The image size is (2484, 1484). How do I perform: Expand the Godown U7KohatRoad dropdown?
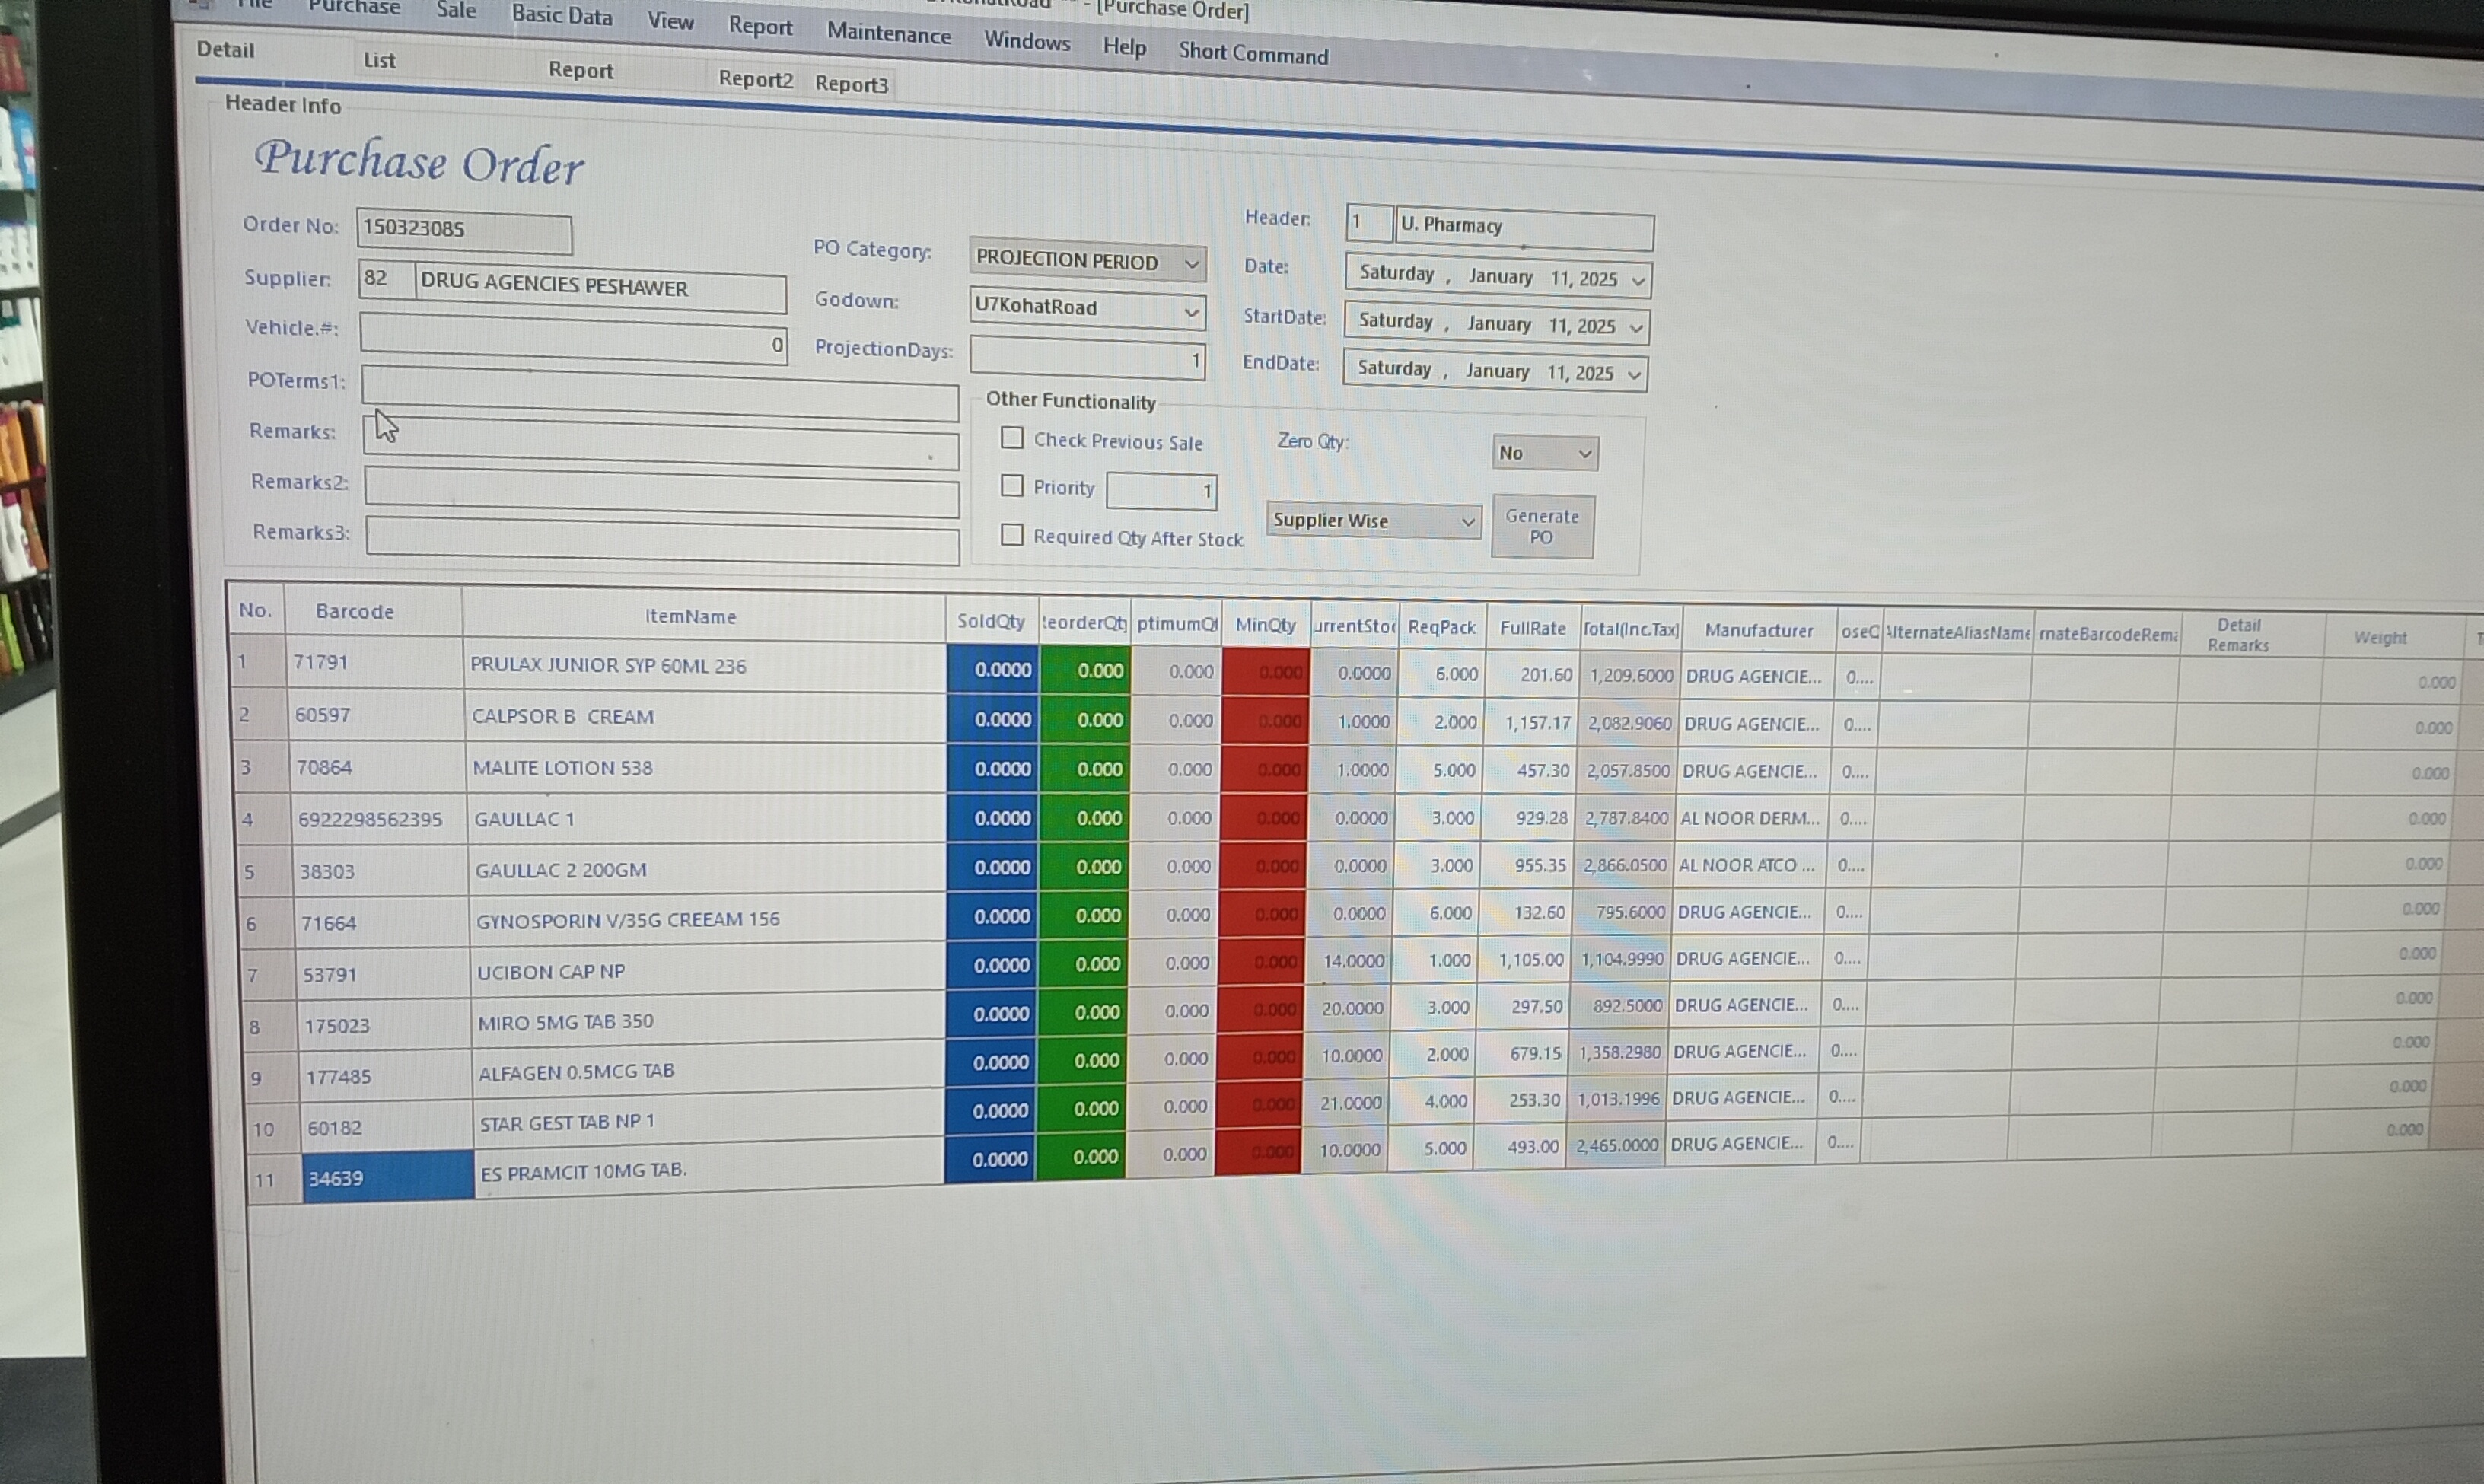click(1190, 312)
